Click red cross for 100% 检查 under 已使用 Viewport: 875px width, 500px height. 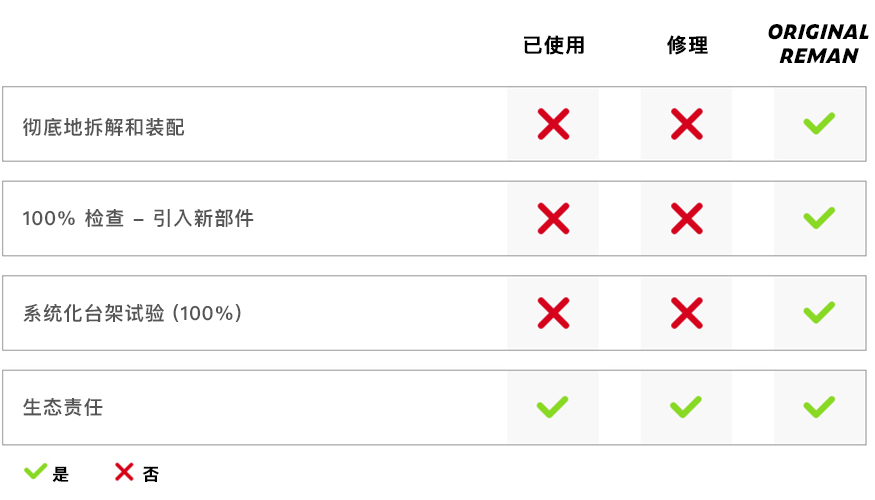pyautogui.click(x=553, y=218)
